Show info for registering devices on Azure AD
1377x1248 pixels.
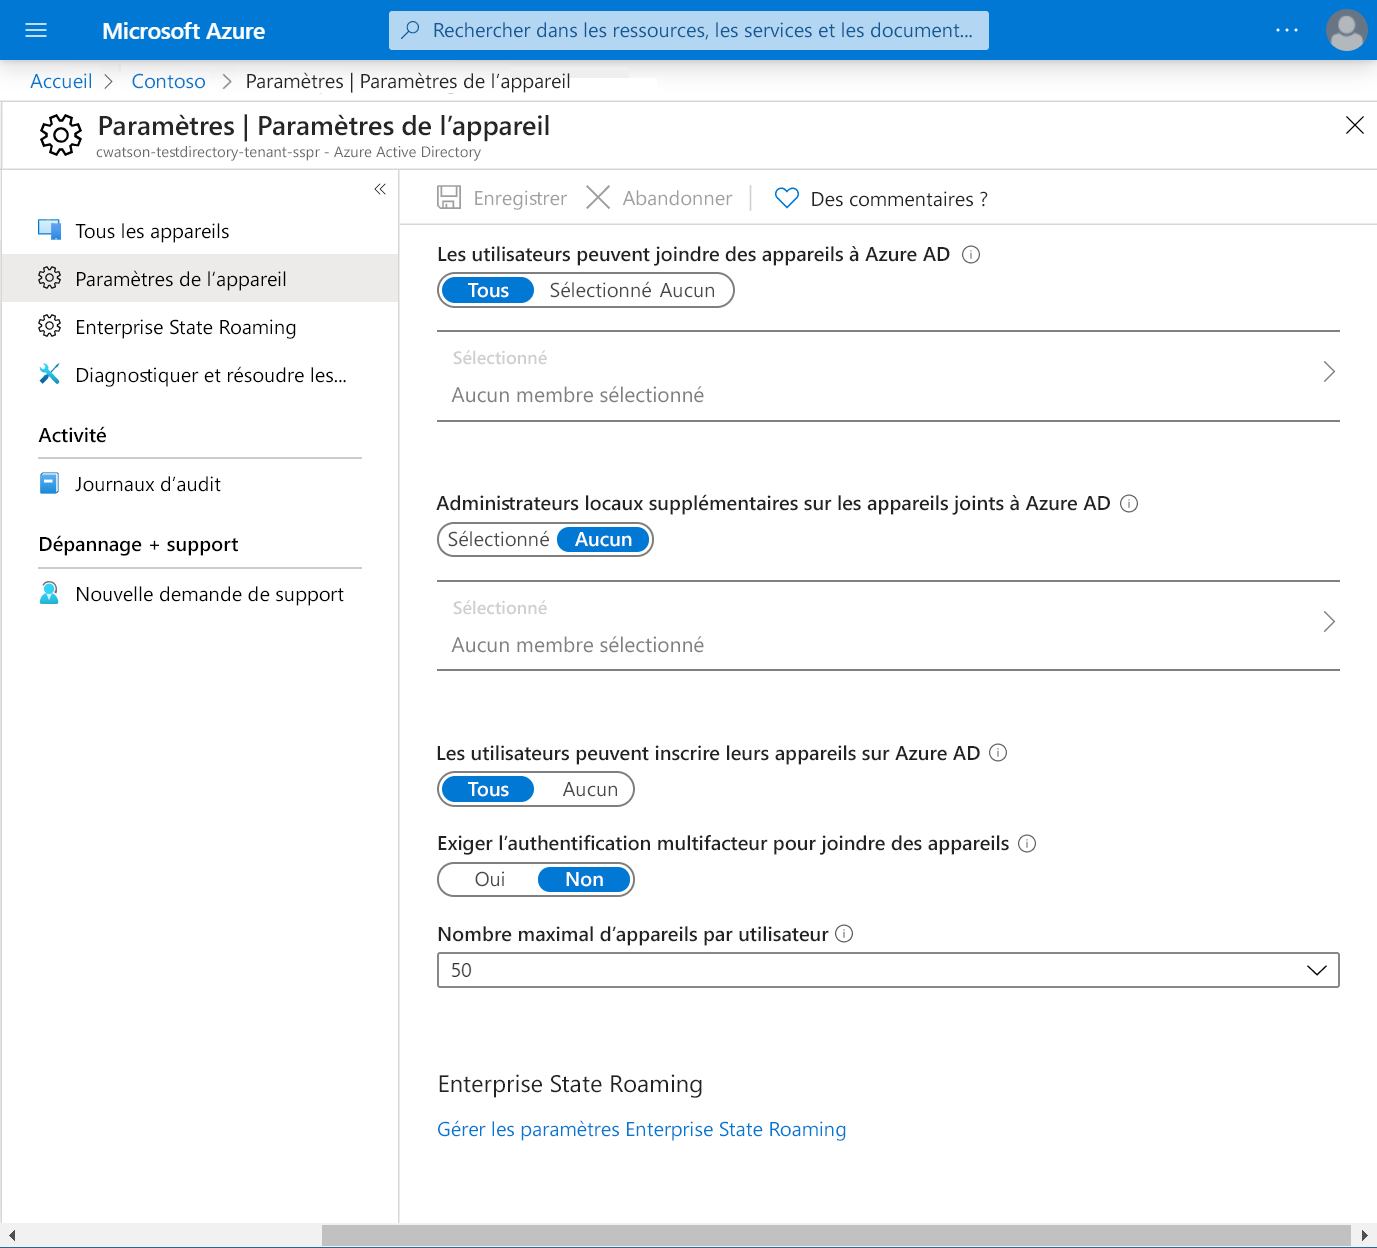[x=998, y=752]
